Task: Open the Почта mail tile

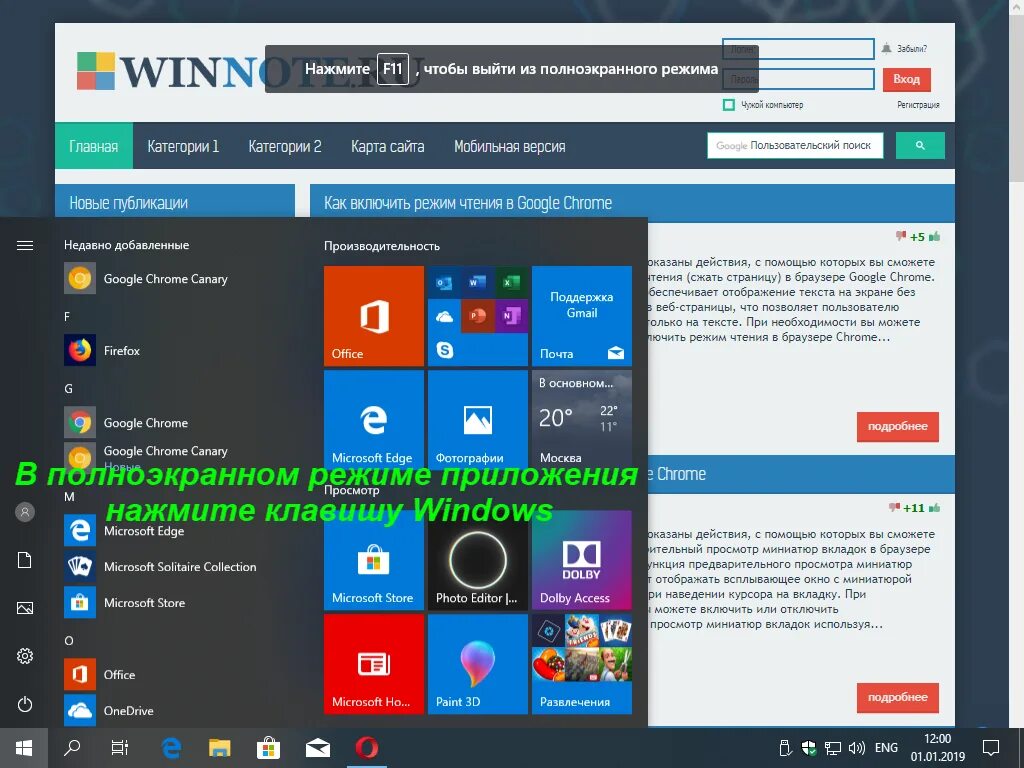Action: click(582, 316)
